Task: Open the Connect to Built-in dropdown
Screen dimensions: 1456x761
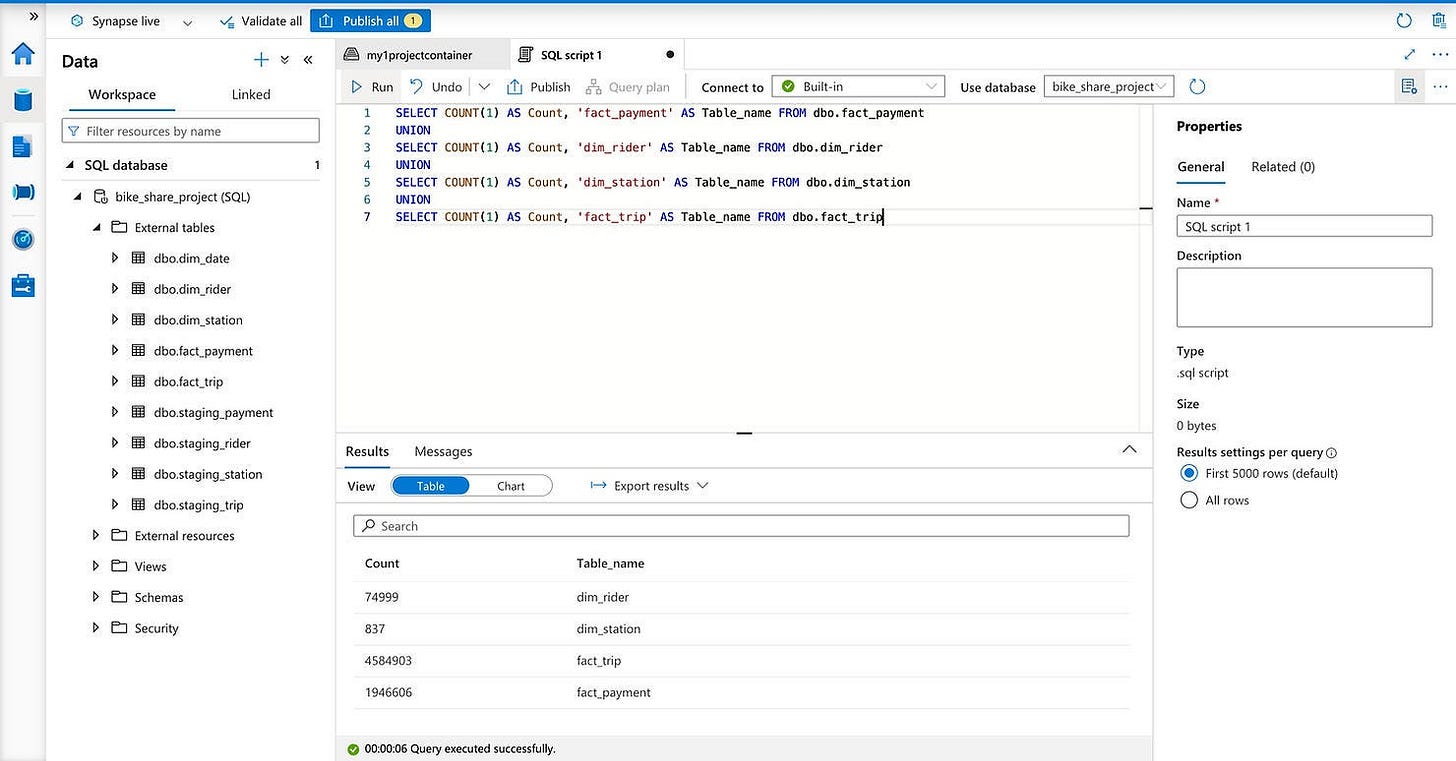Action: click(x=858, y=87)
